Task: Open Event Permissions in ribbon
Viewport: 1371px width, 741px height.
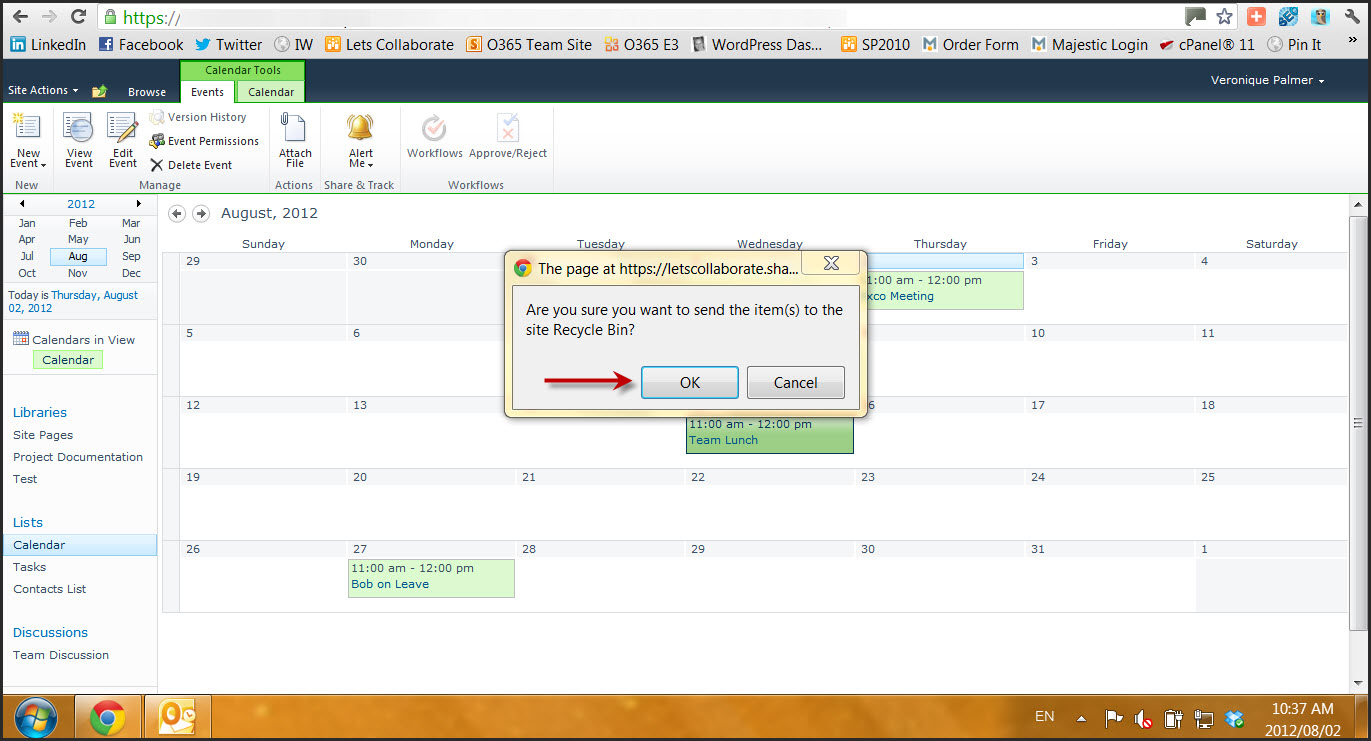Action: click(x=204, y=141)
